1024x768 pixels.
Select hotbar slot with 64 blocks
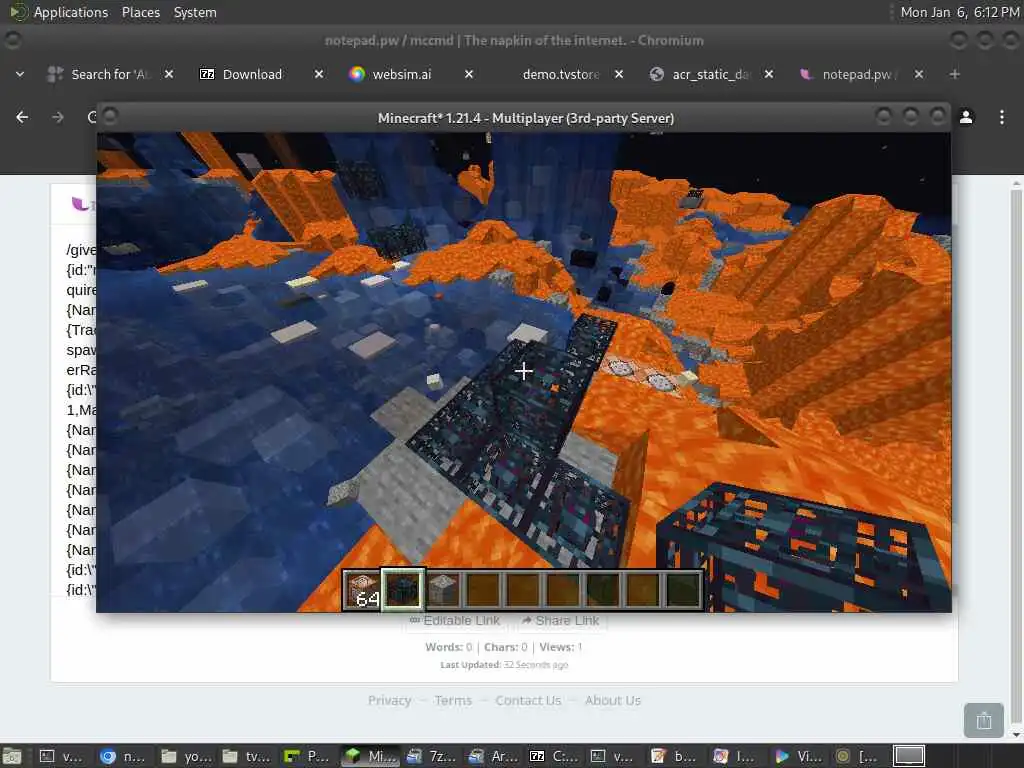point(363,590)
